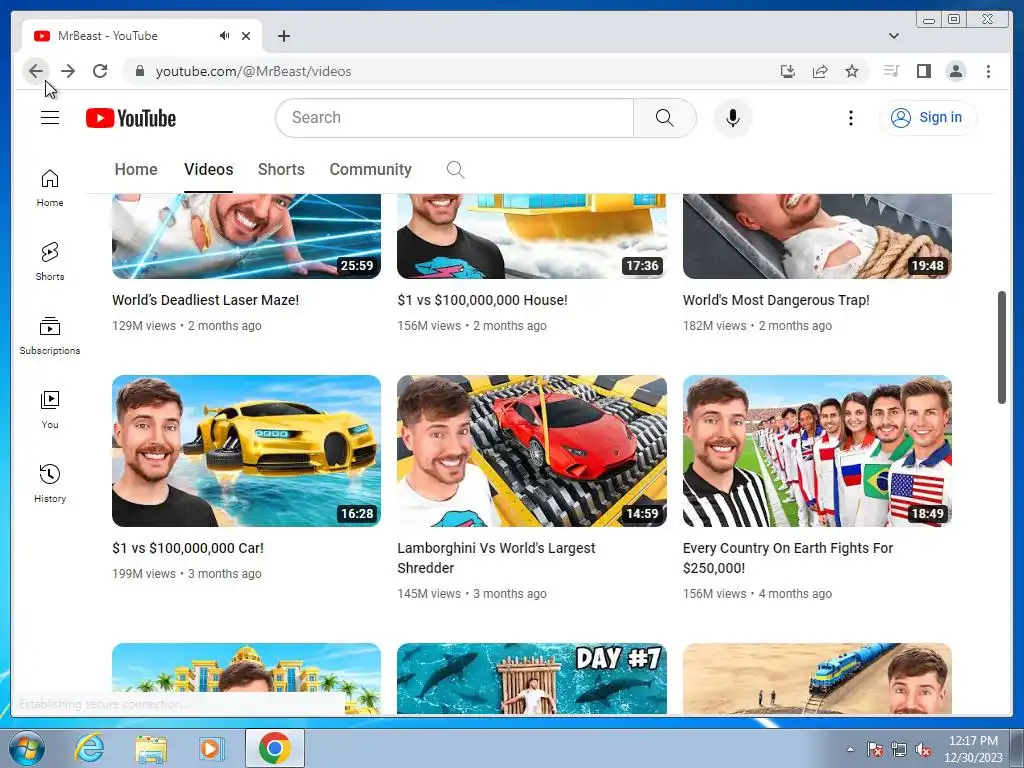Open Lamborghini Vs World's Largest Shredder title
The width and height of the screenshot is (1024, 768).
click(x=496, y=558)
